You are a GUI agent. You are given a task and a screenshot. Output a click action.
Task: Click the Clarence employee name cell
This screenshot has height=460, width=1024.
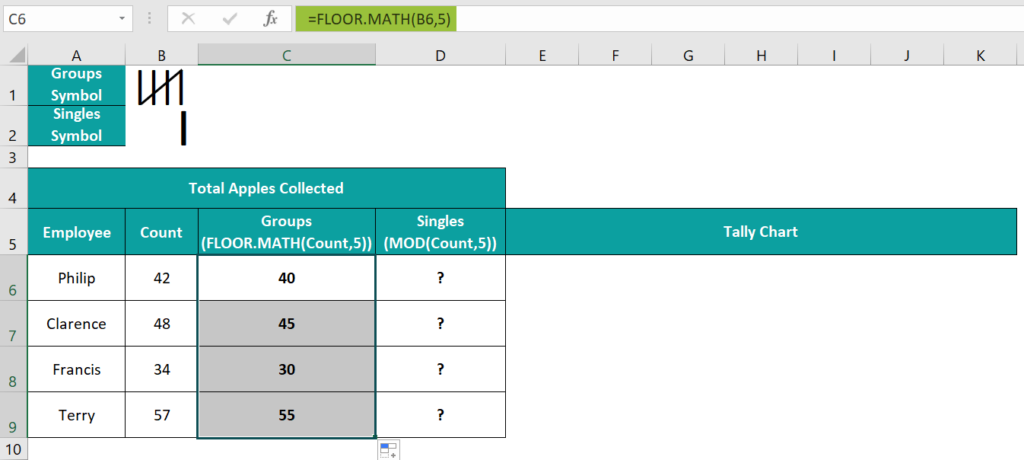tap(76, 324)
